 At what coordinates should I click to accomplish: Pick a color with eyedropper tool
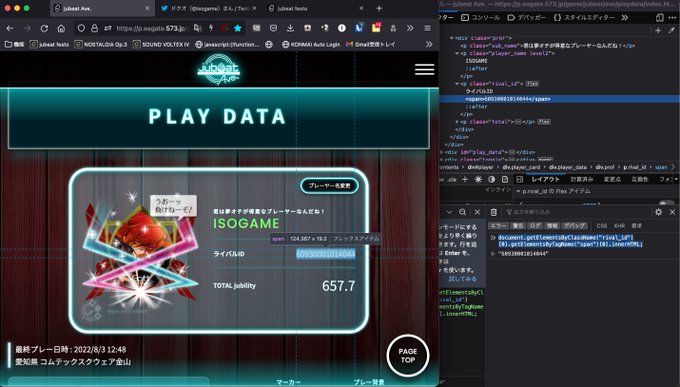672,30
